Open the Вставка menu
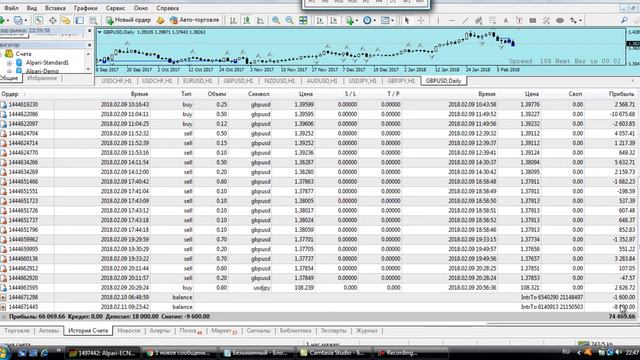Viewport: 640px width, 360px height. click(55, 8)
